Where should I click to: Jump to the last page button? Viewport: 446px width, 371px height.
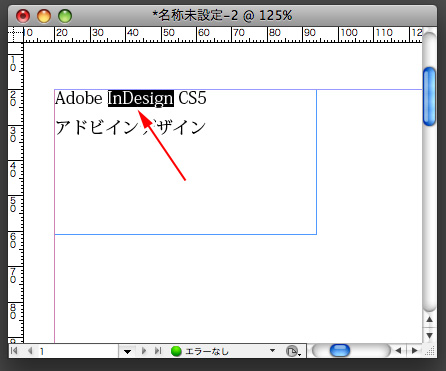pyautogui.click(x=158, y=351)
